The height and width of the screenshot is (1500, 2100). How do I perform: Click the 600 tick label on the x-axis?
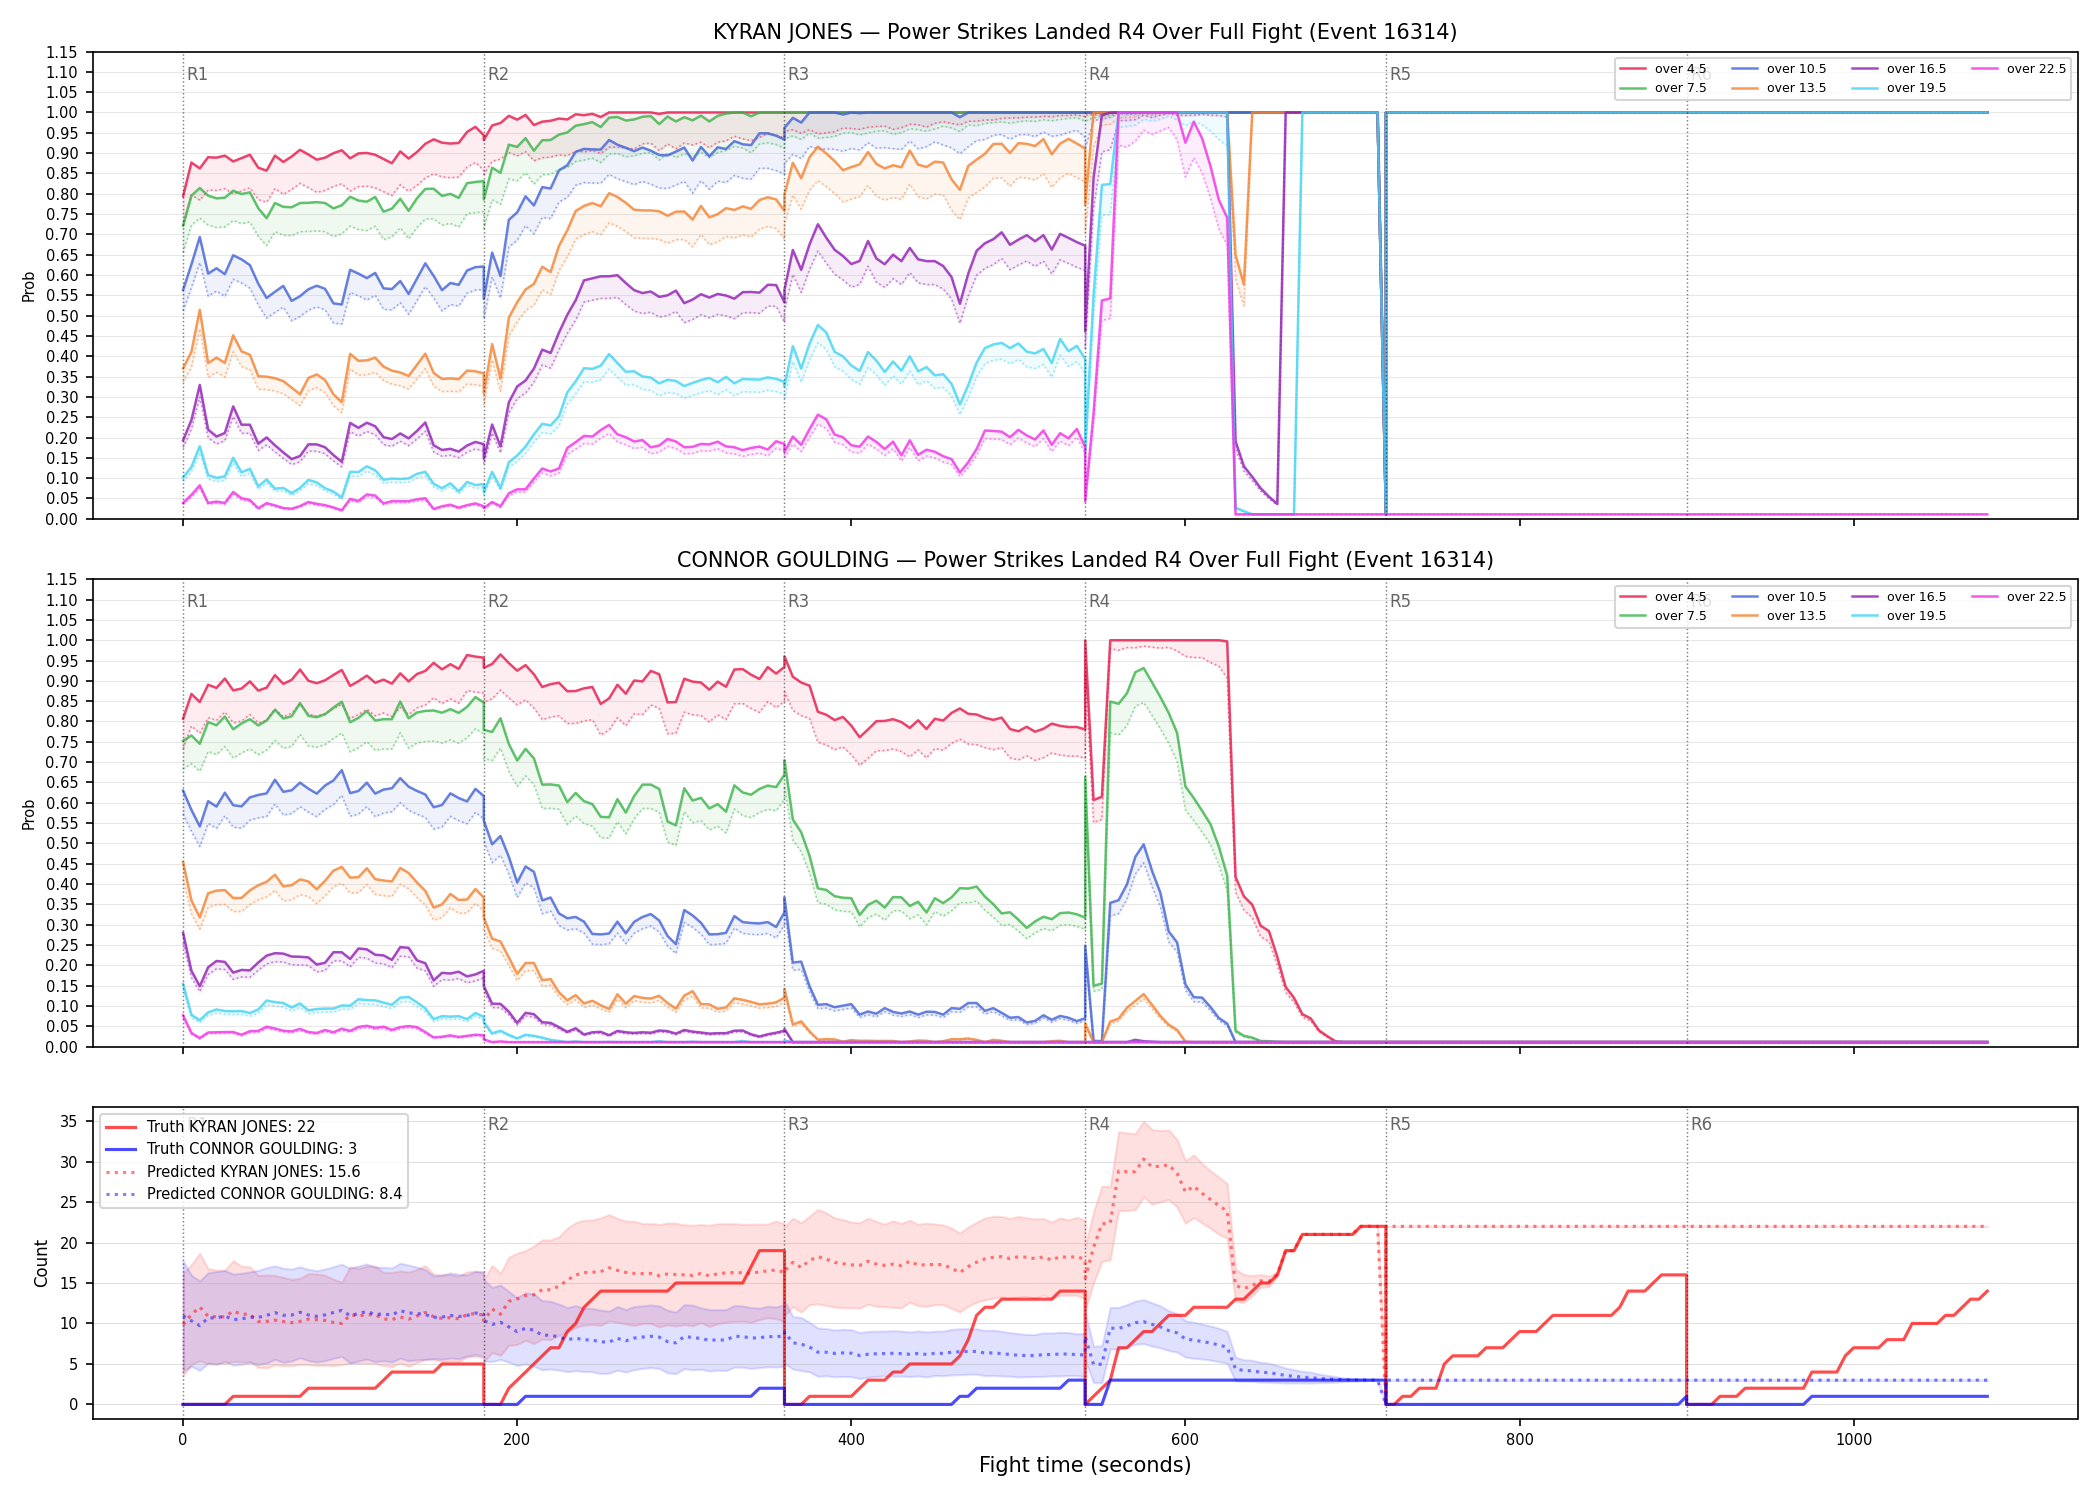(1185, 1440)
